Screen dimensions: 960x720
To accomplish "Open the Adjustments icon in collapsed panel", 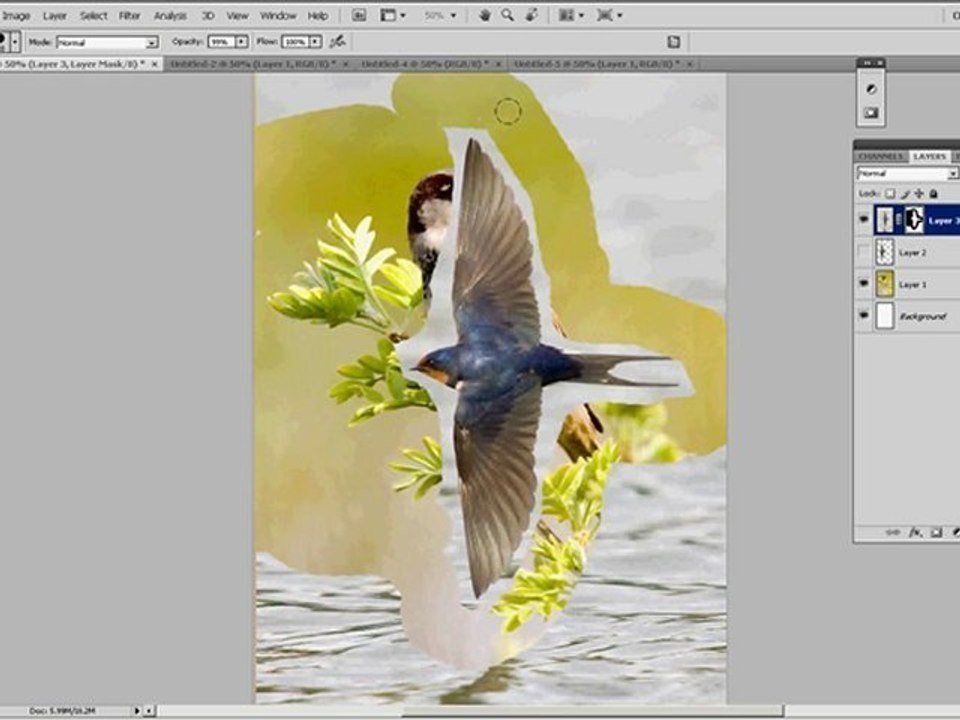I will point(871,89).
